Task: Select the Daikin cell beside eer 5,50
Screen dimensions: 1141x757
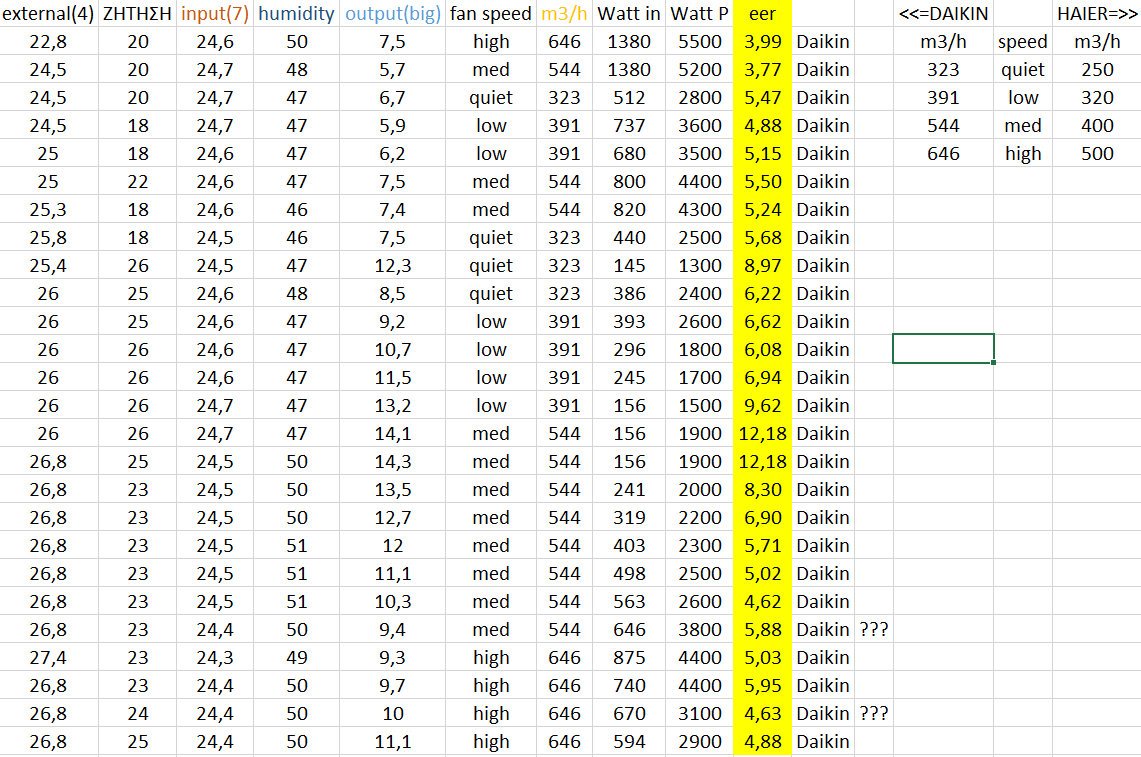Action: 823,182
